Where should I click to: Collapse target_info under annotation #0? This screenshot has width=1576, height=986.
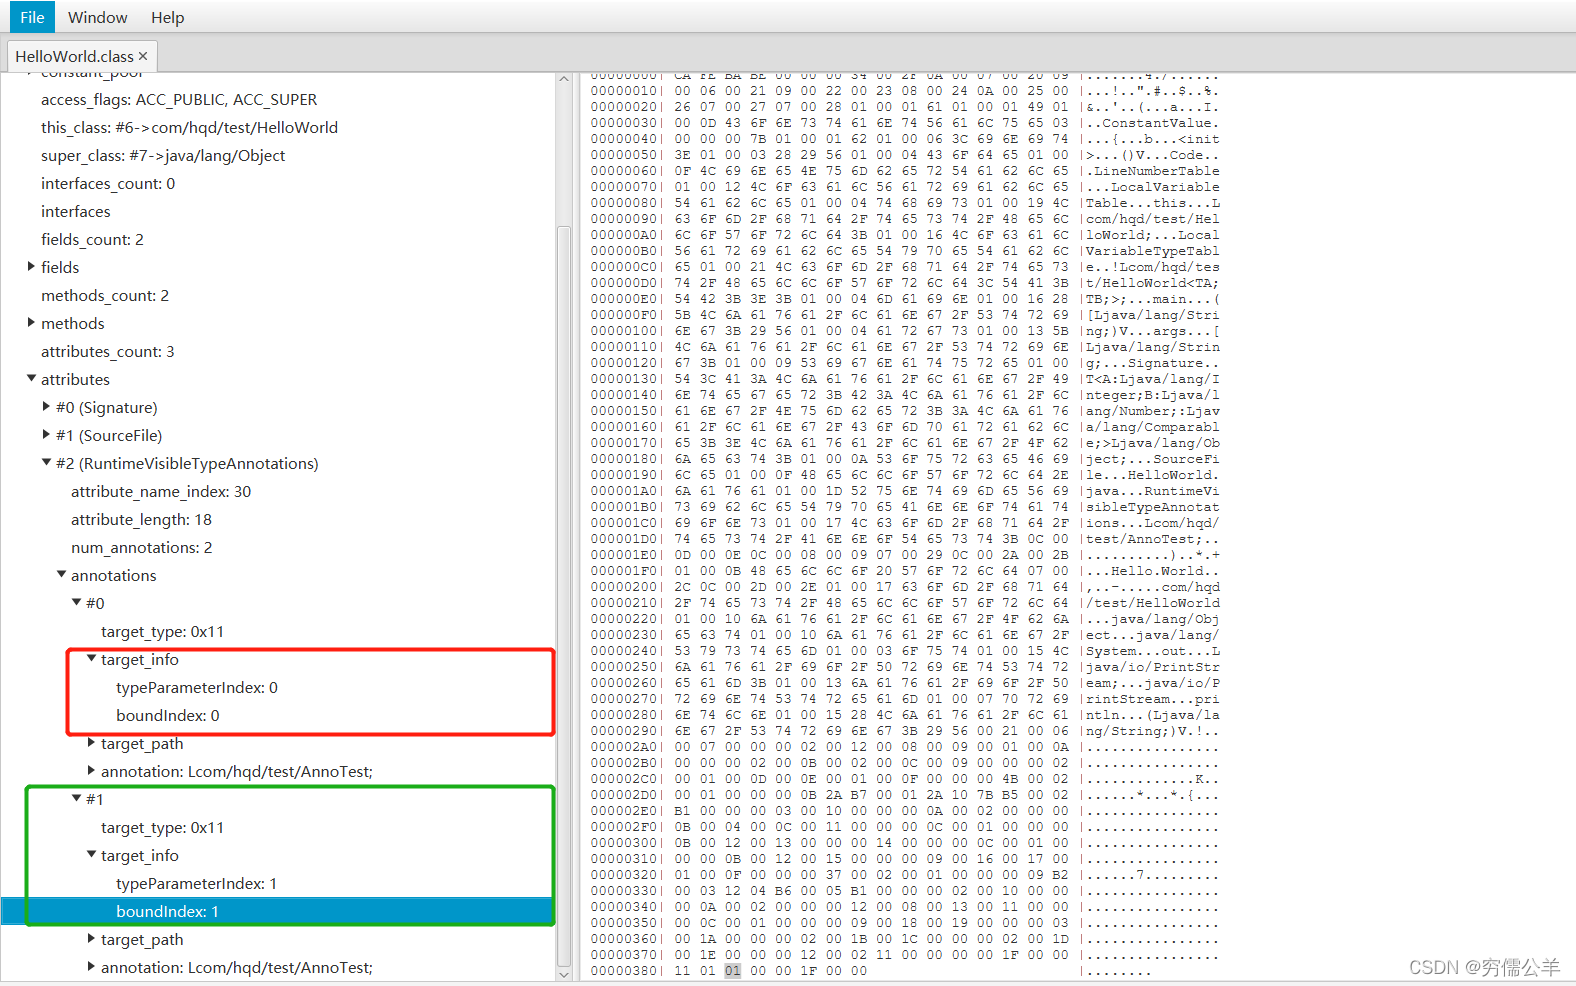click(x=91, y=659)
